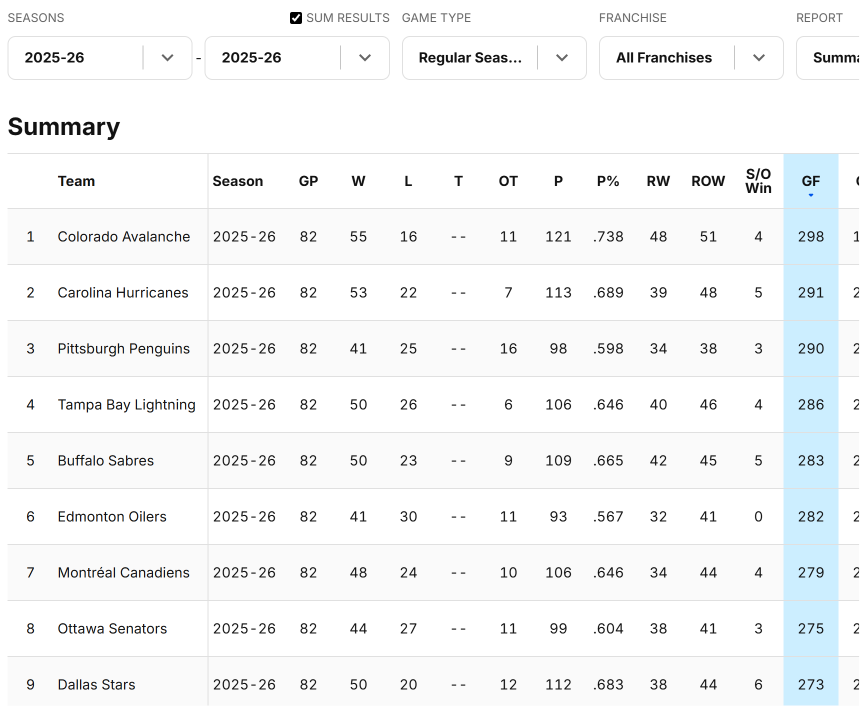Viewport: 860px width, 706px height.
Task: Sort by GP column header
Action: pos(308,181)
